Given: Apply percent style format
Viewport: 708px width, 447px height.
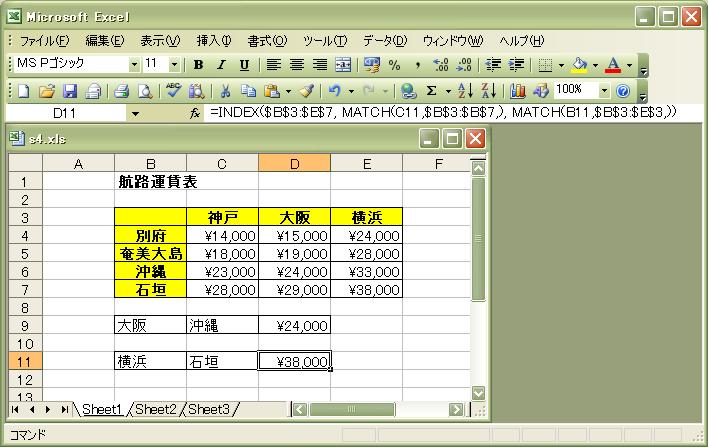Looking at the screenshot, I should coord(395,65).
